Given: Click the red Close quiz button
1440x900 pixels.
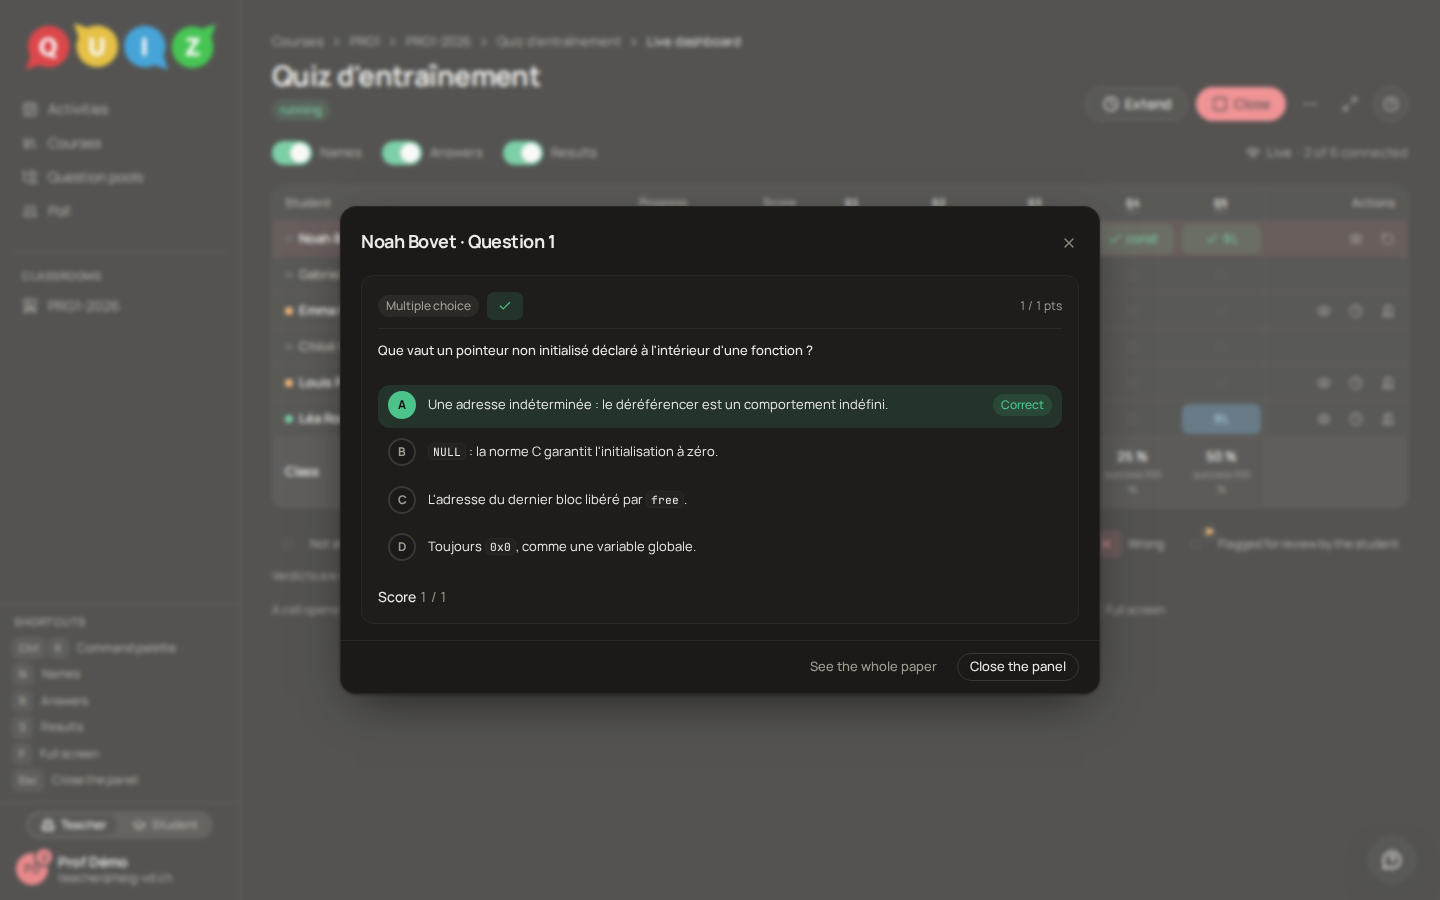Looking at the screenshot, I should [x=1241, y=104].
